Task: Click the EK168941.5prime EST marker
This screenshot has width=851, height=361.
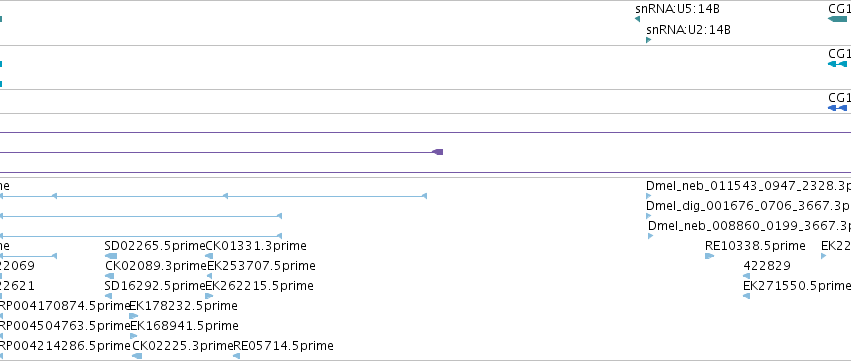Action: pyautogui.click(x=134, y=336)
